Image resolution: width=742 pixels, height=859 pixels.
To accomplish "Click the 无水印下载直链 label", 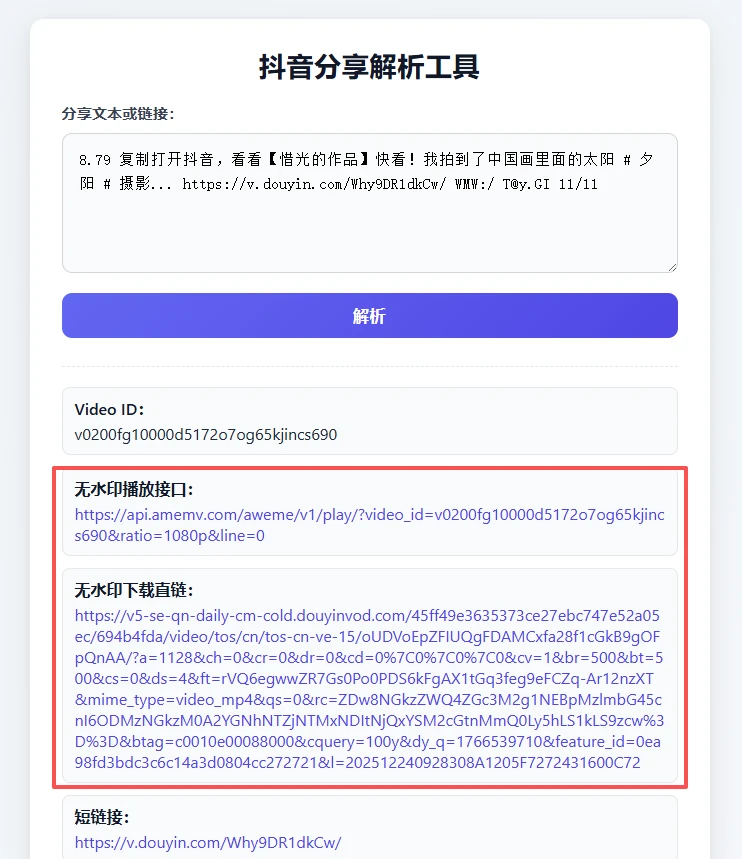I will pos(134,590).
